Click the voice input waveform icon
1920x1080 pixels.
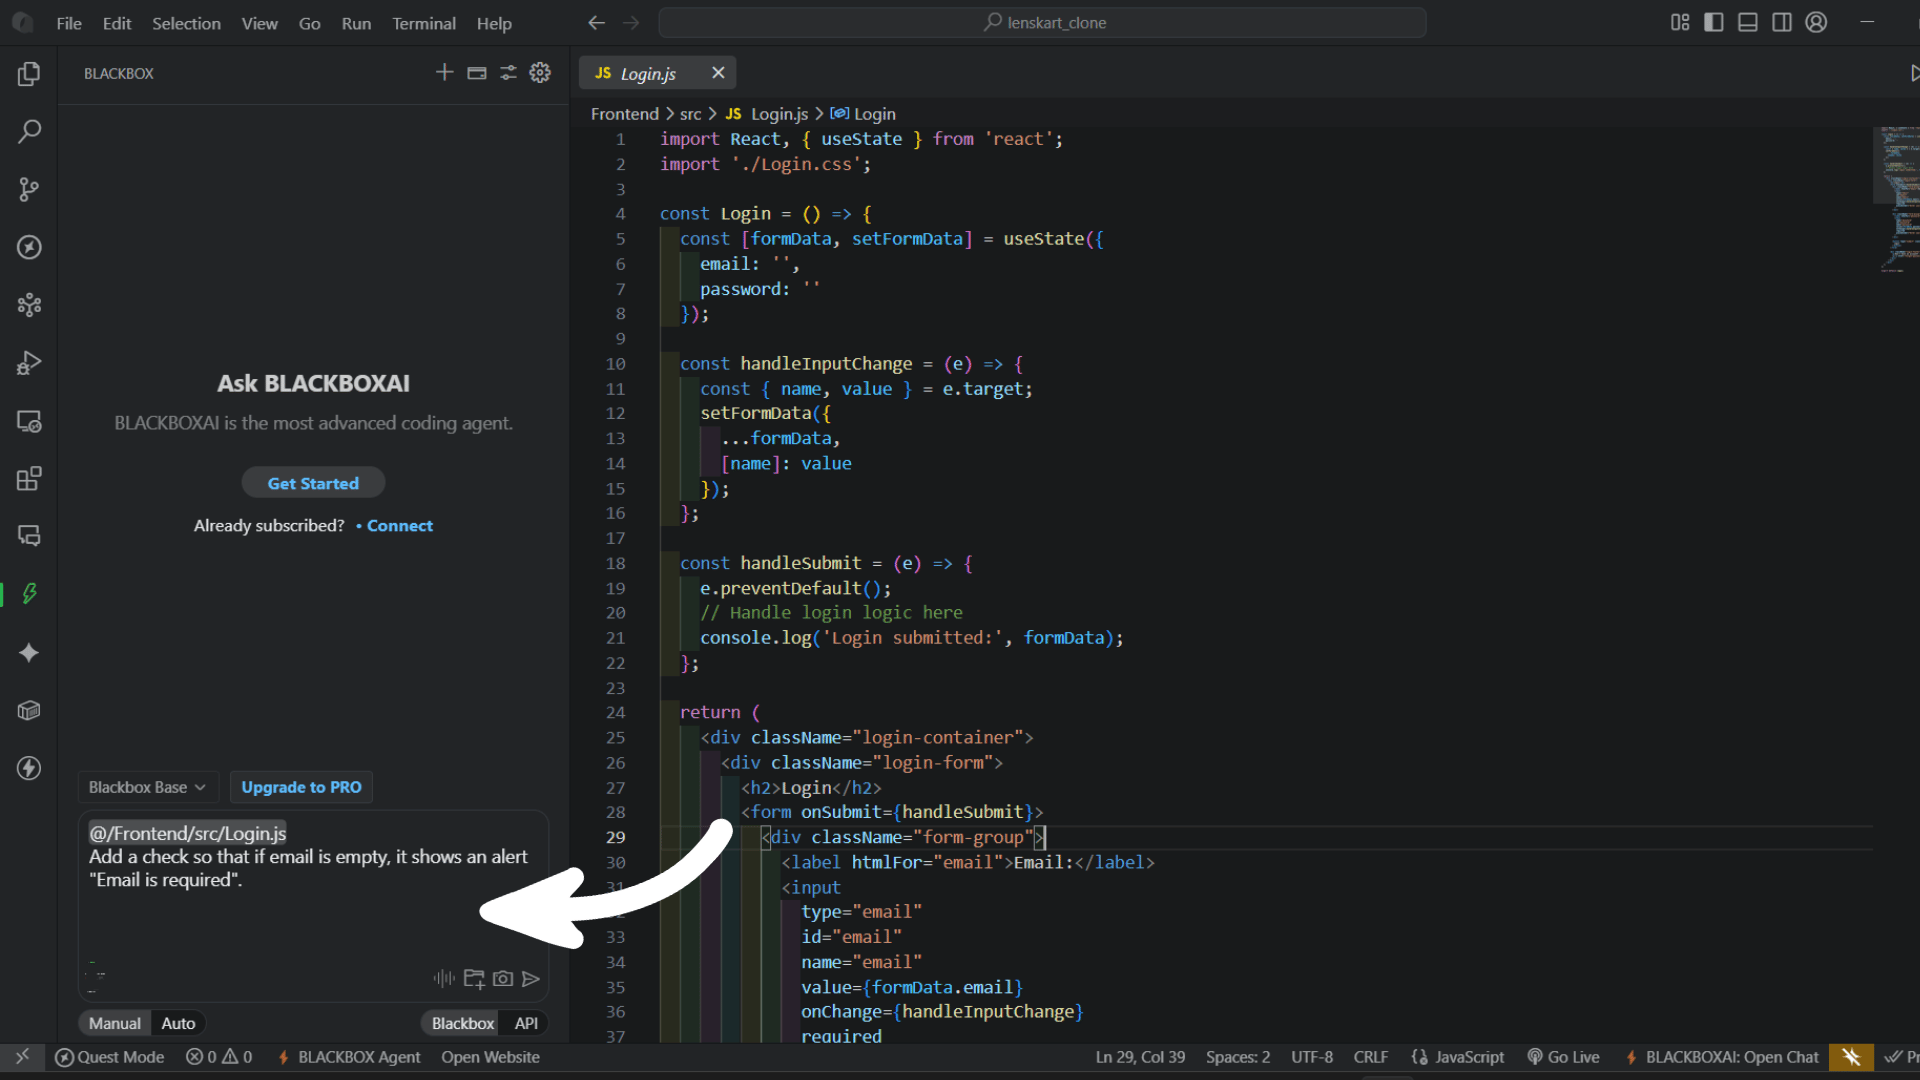[x=444, y=978]
